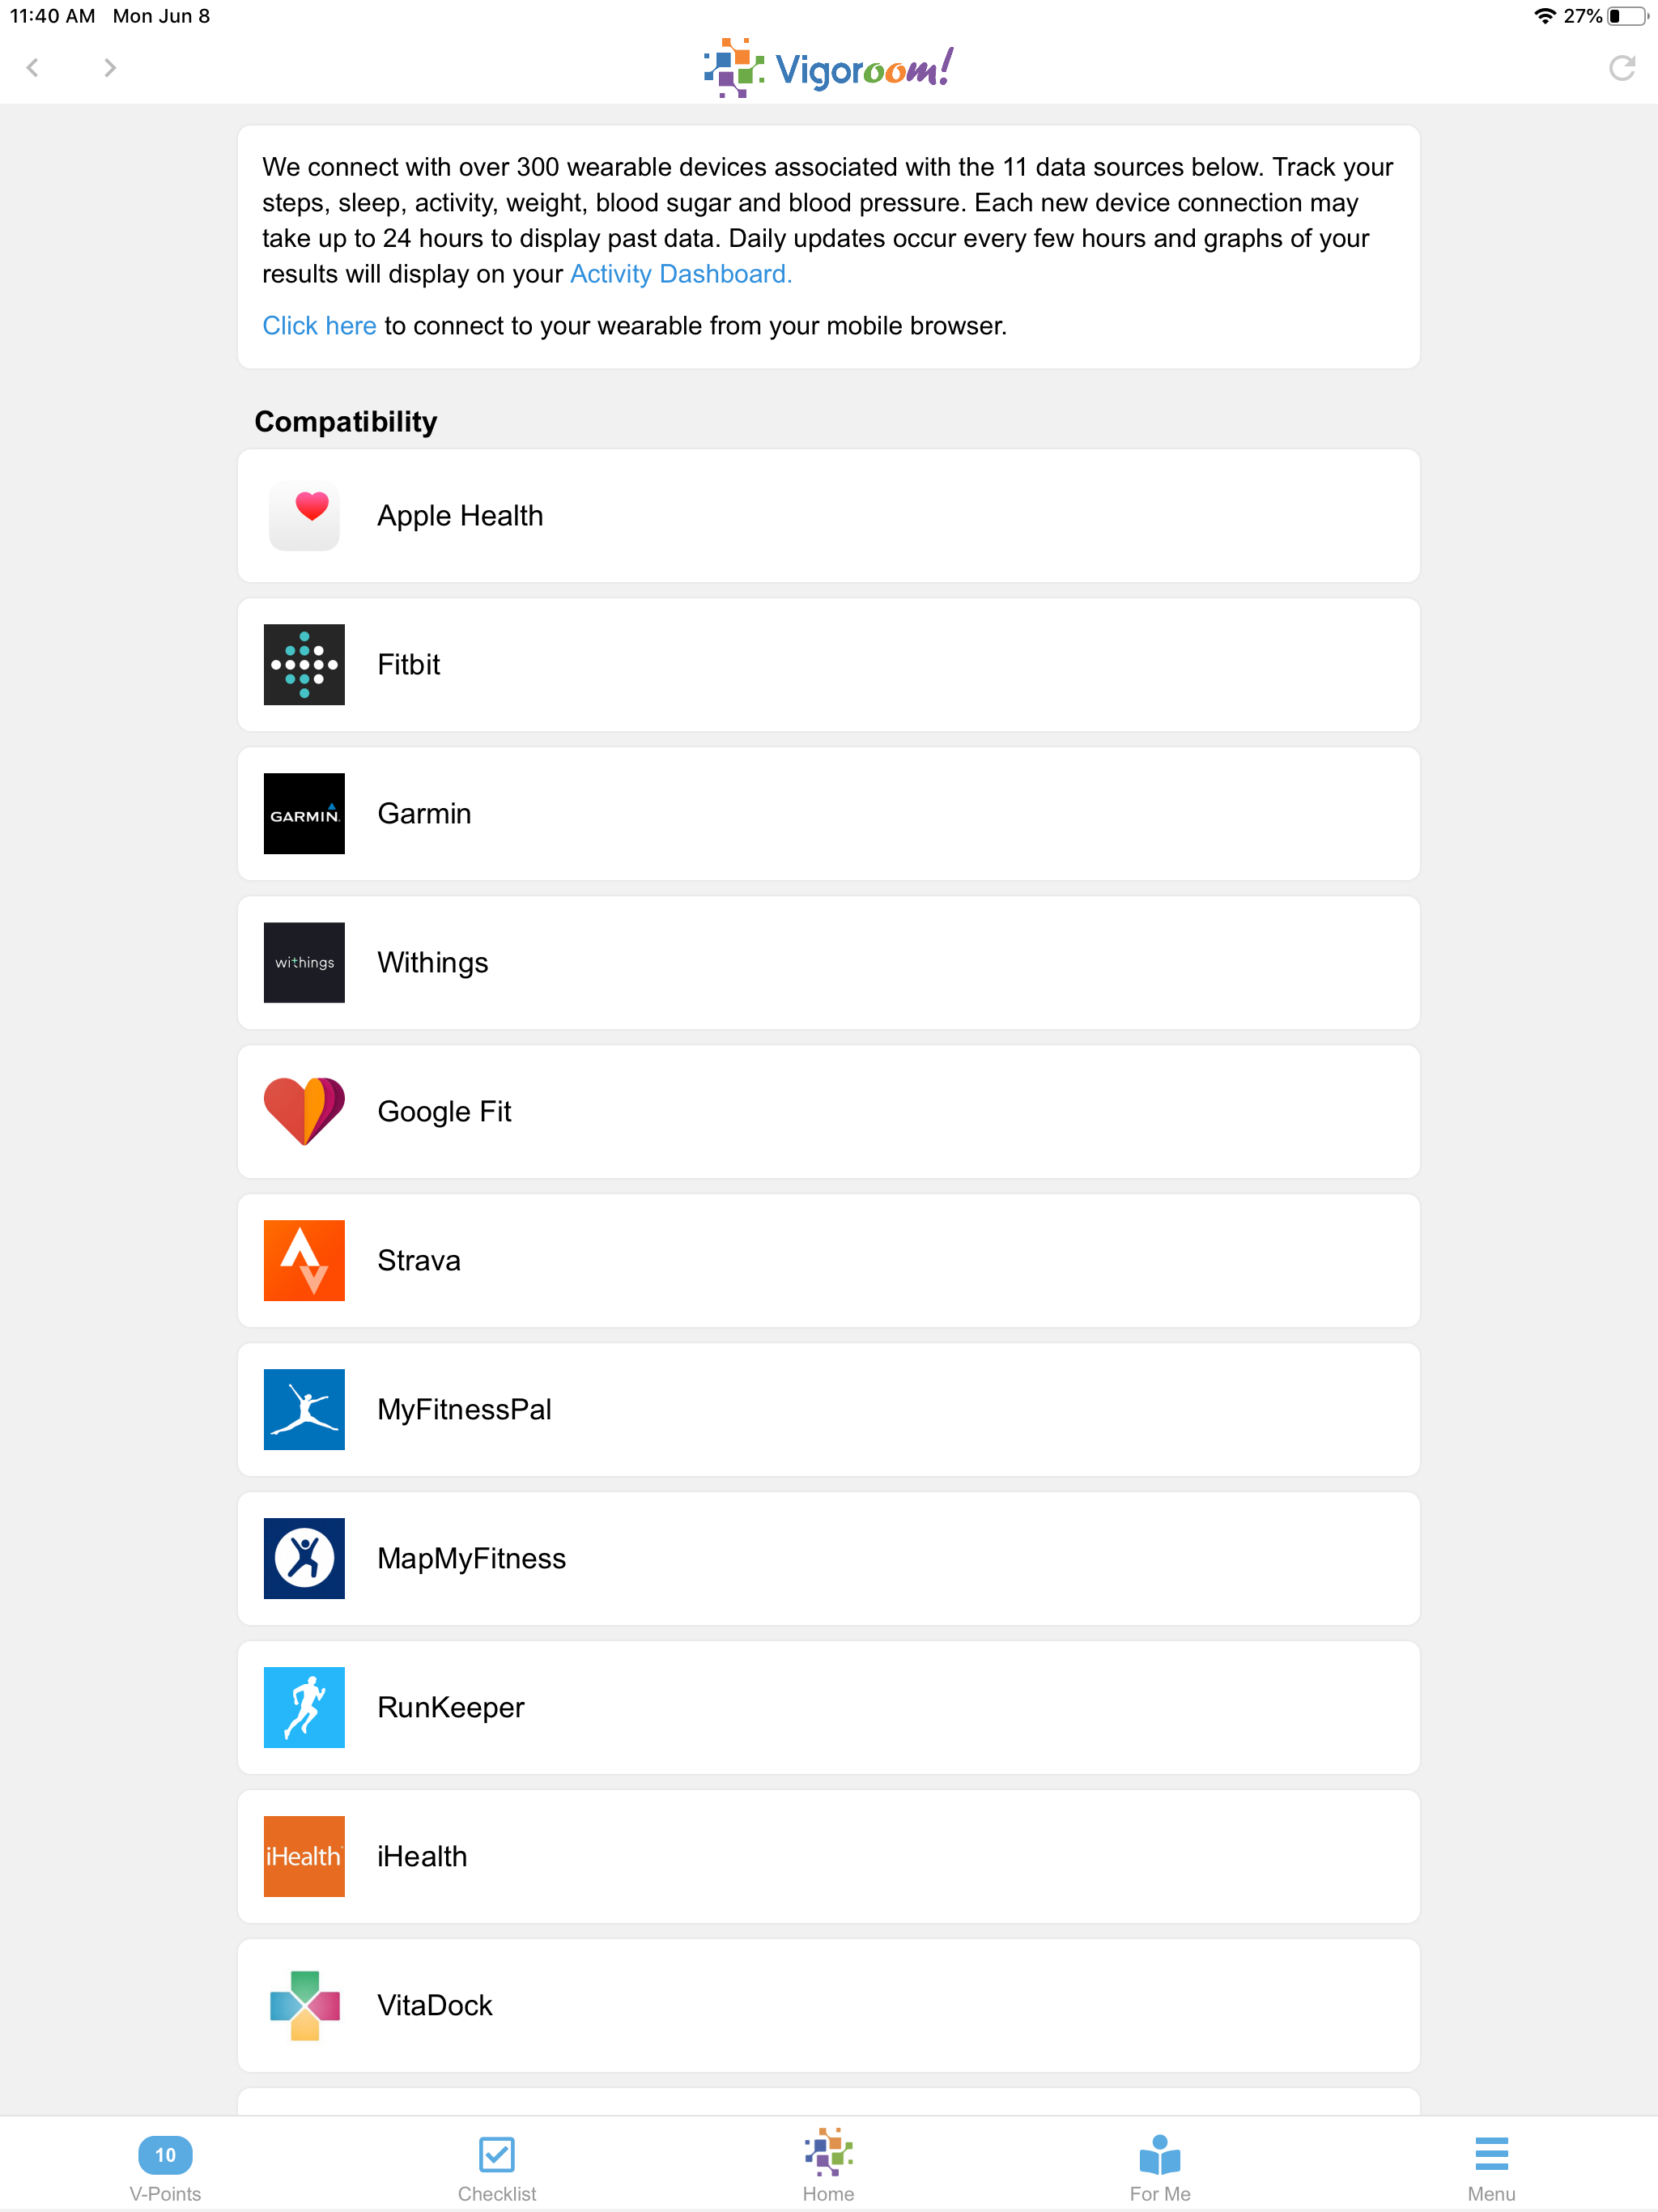Open the Menu hamburger tab

tap(1491, 2168)
